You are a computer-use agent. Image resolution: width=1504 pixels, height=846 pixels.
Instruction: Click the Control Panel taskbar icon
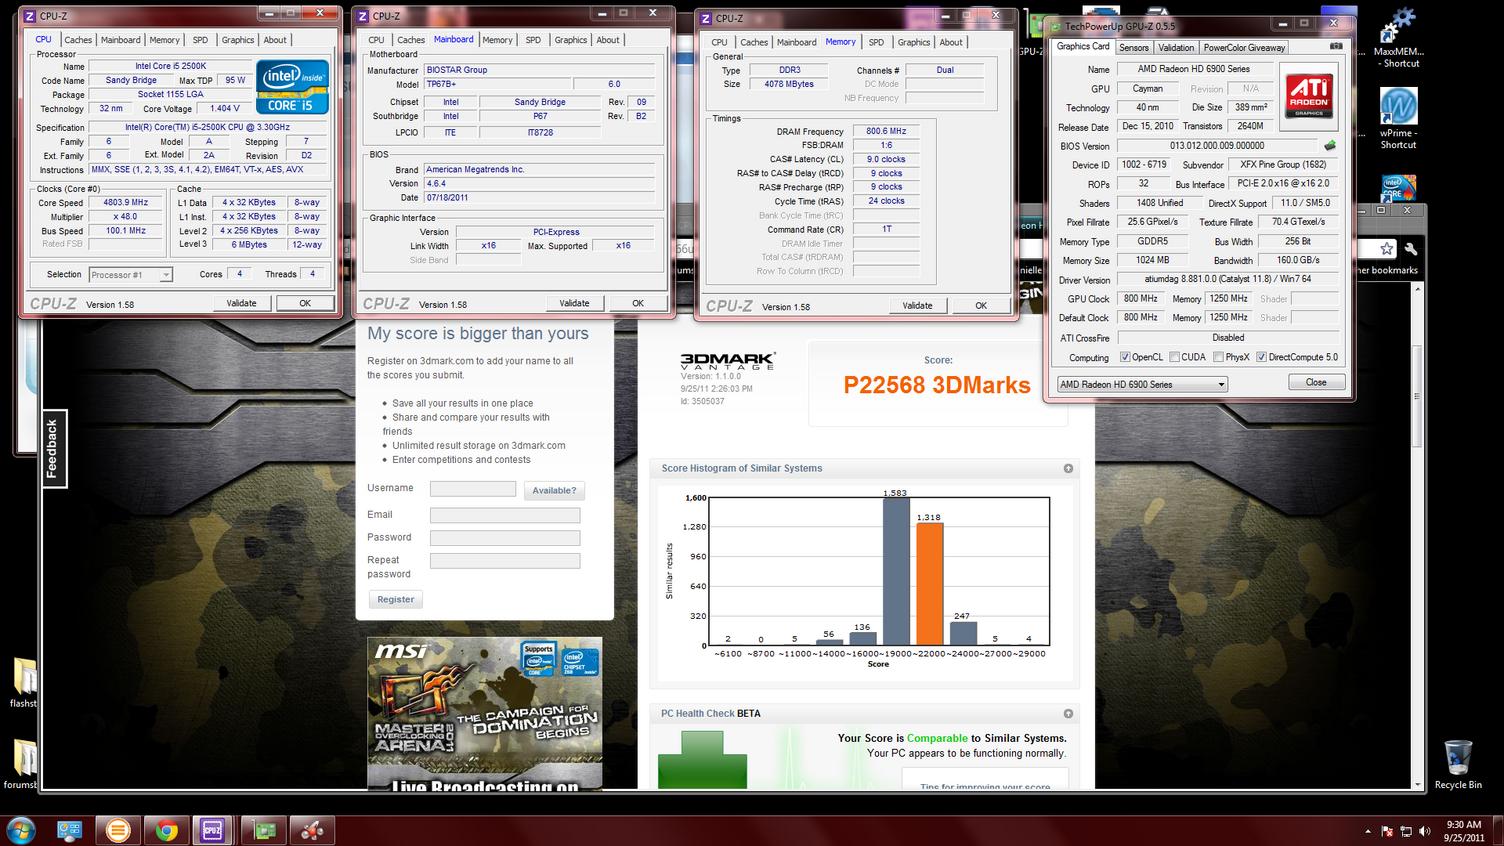click(70, 830)
